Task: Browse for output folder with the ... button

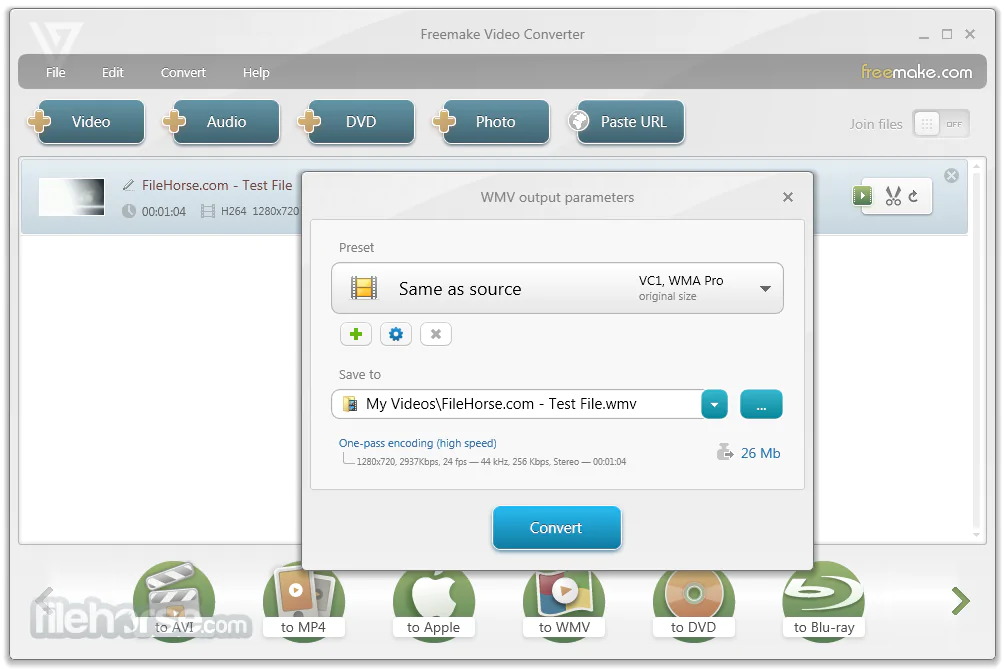Action: tap(761, 404)
